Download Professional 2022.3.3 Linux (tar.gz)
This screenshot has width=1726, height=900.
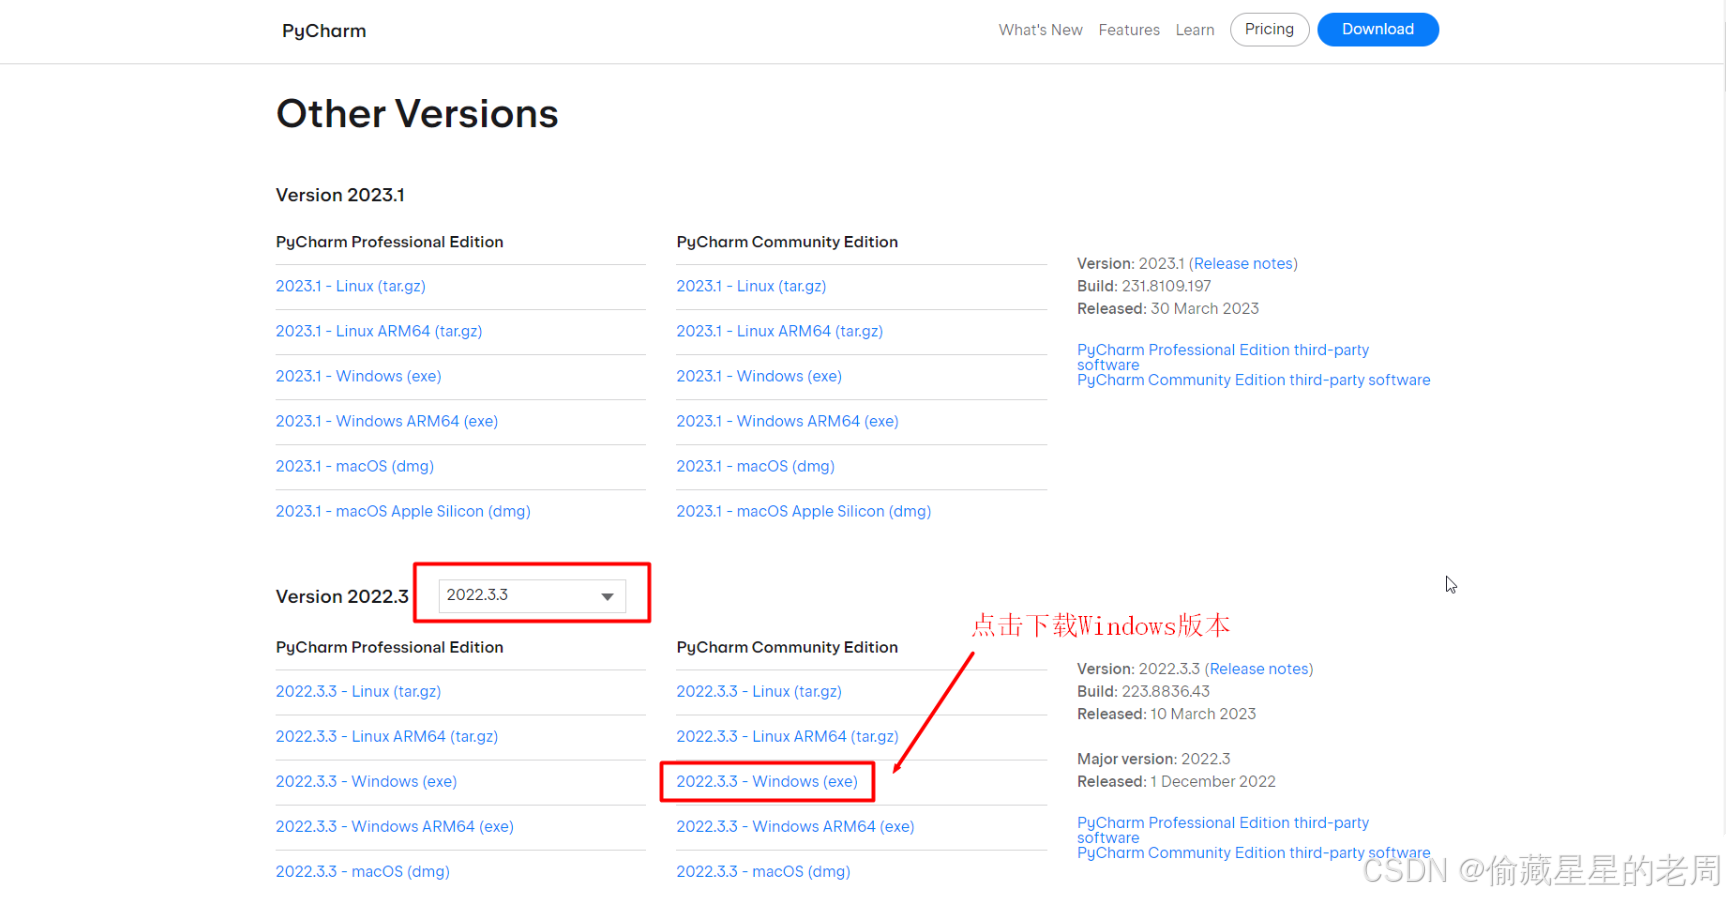359,691
